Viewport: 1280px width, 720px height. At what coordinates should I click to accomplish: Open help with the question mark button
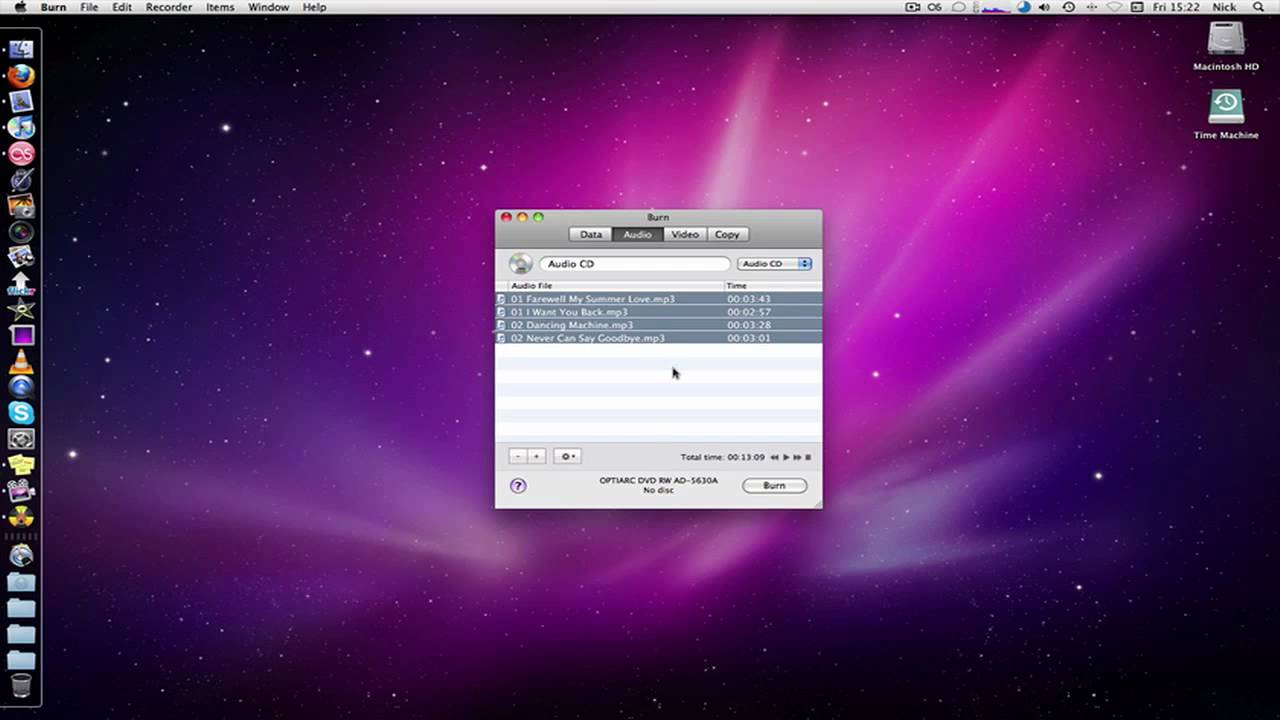pyautogui.click(x=518, y=486)
